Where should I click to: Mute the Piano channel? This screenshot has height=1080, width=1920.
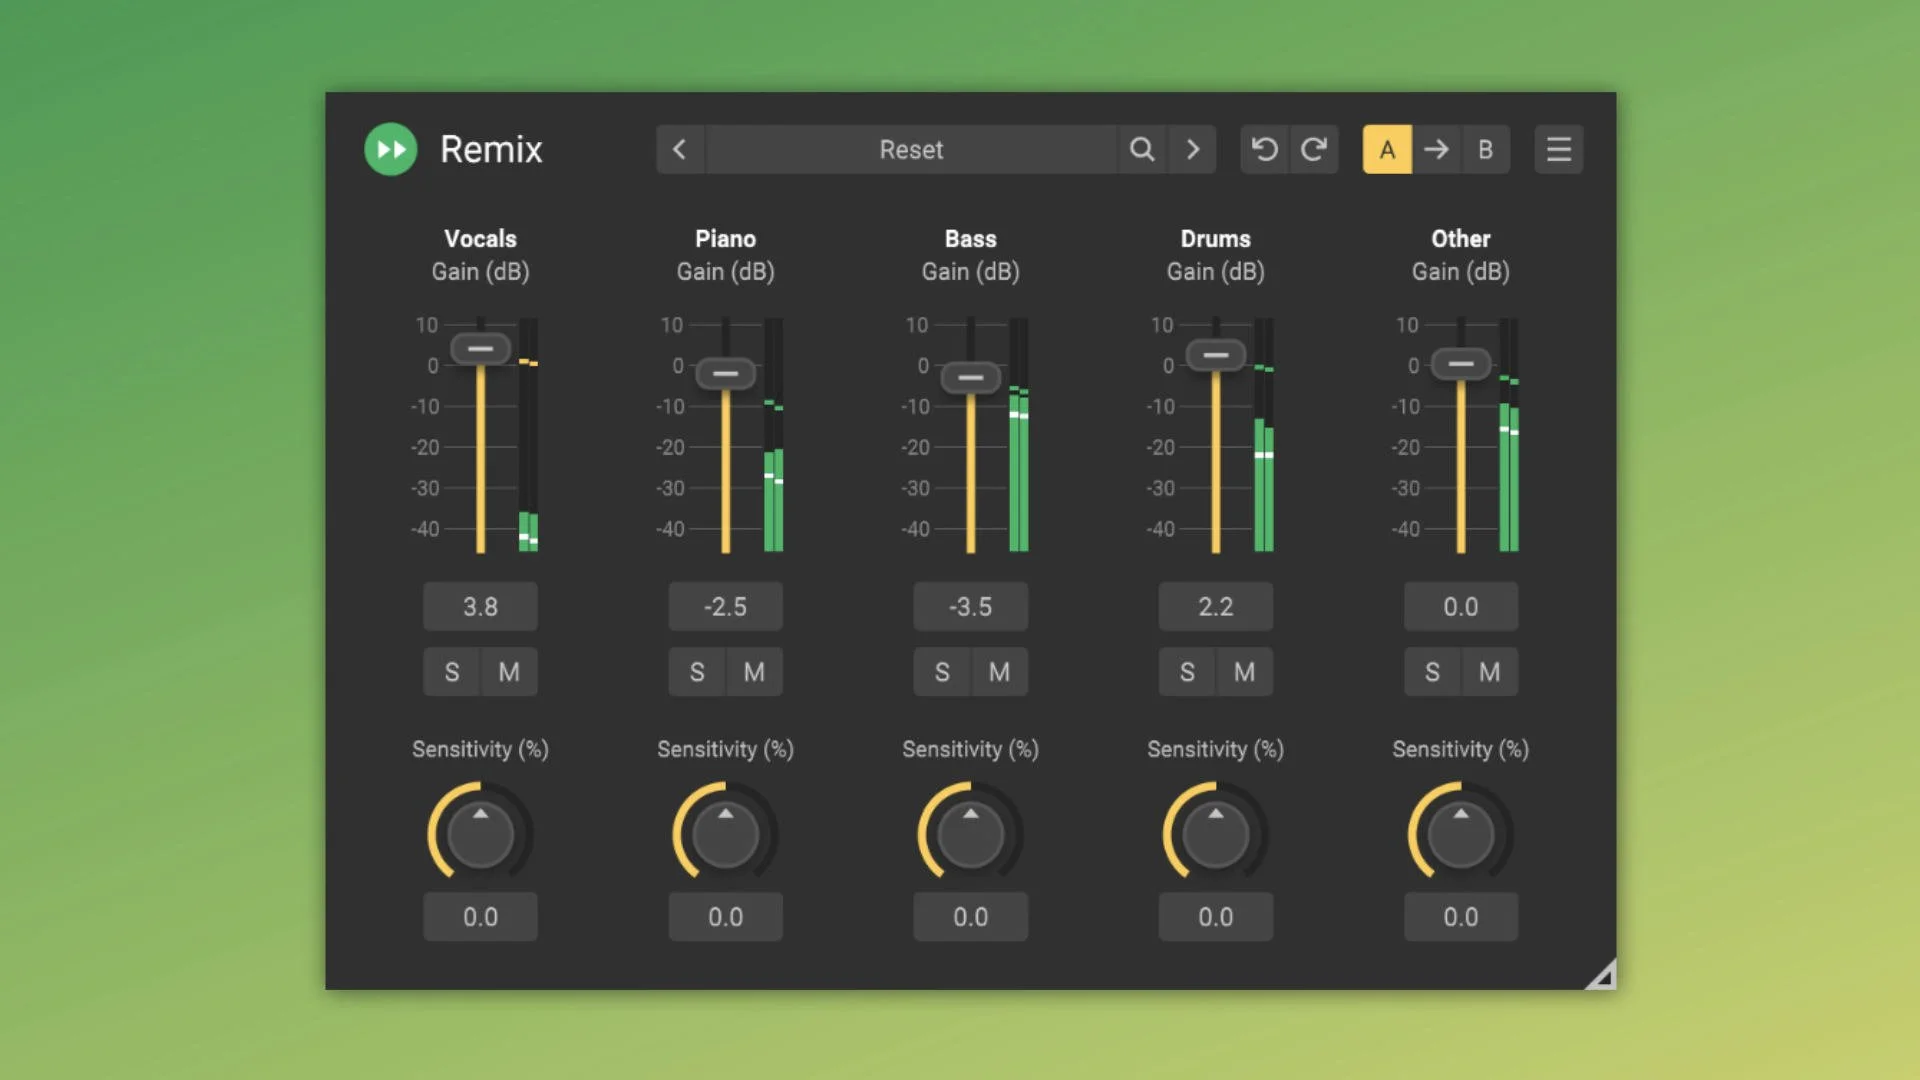click(753, 672)
